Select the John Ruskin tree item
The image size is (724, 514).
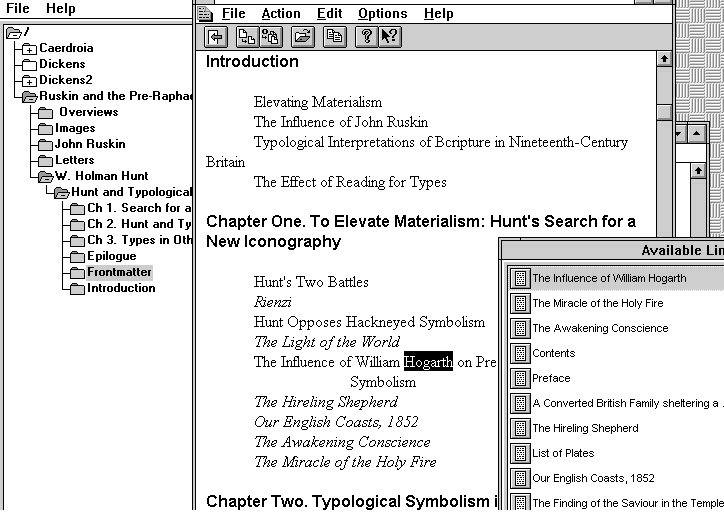[90, 144]
